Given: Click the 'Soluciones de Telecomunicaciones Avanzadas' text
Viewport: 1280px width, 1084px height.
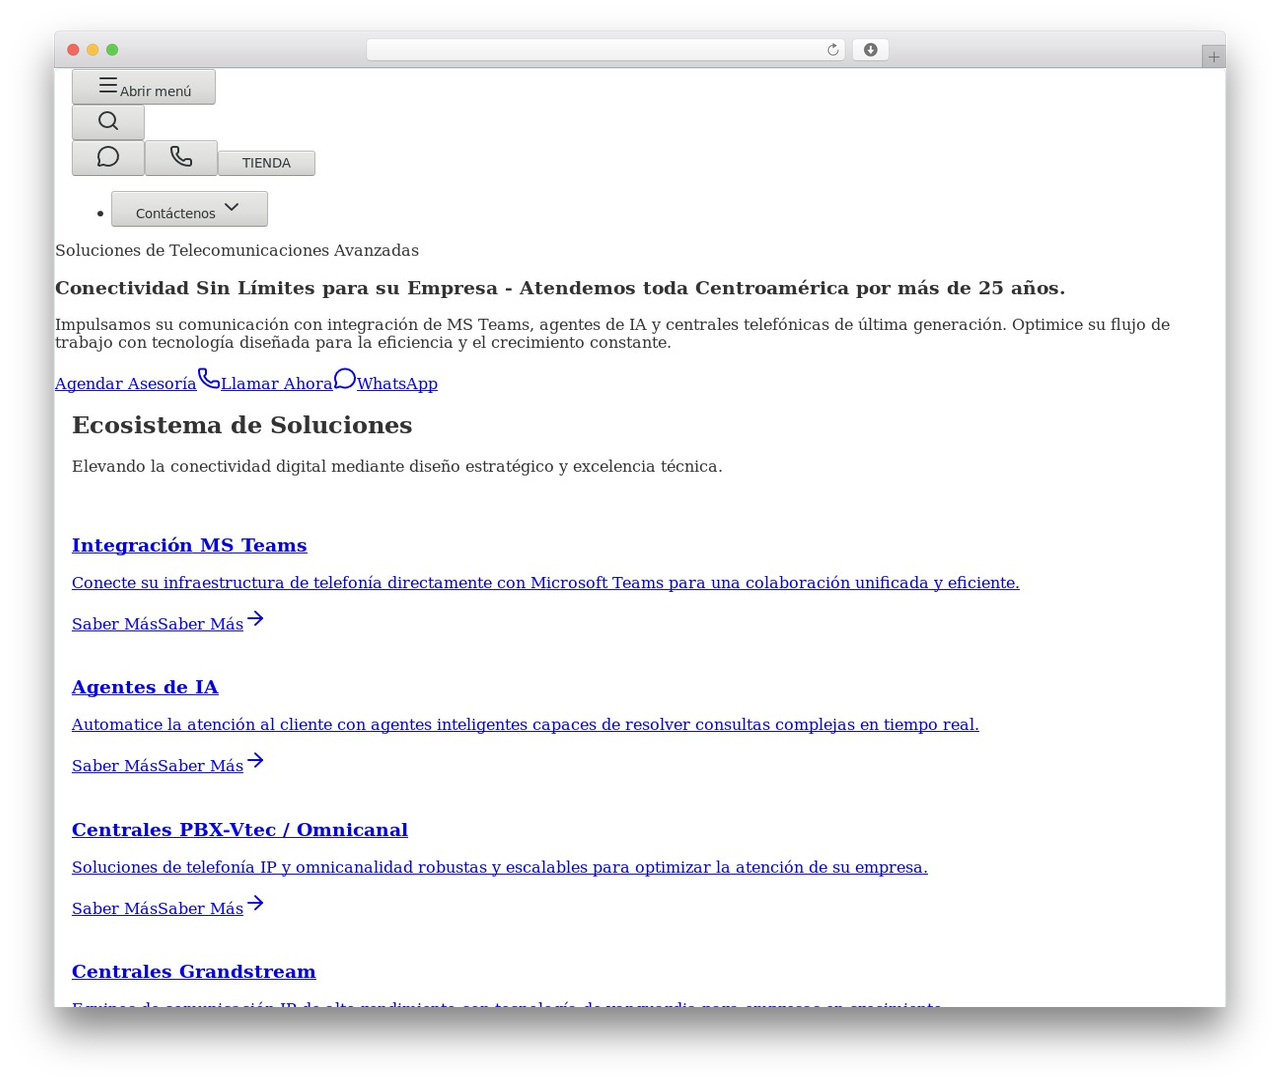Looking at the screenshot, I should (x=237, y=251).
